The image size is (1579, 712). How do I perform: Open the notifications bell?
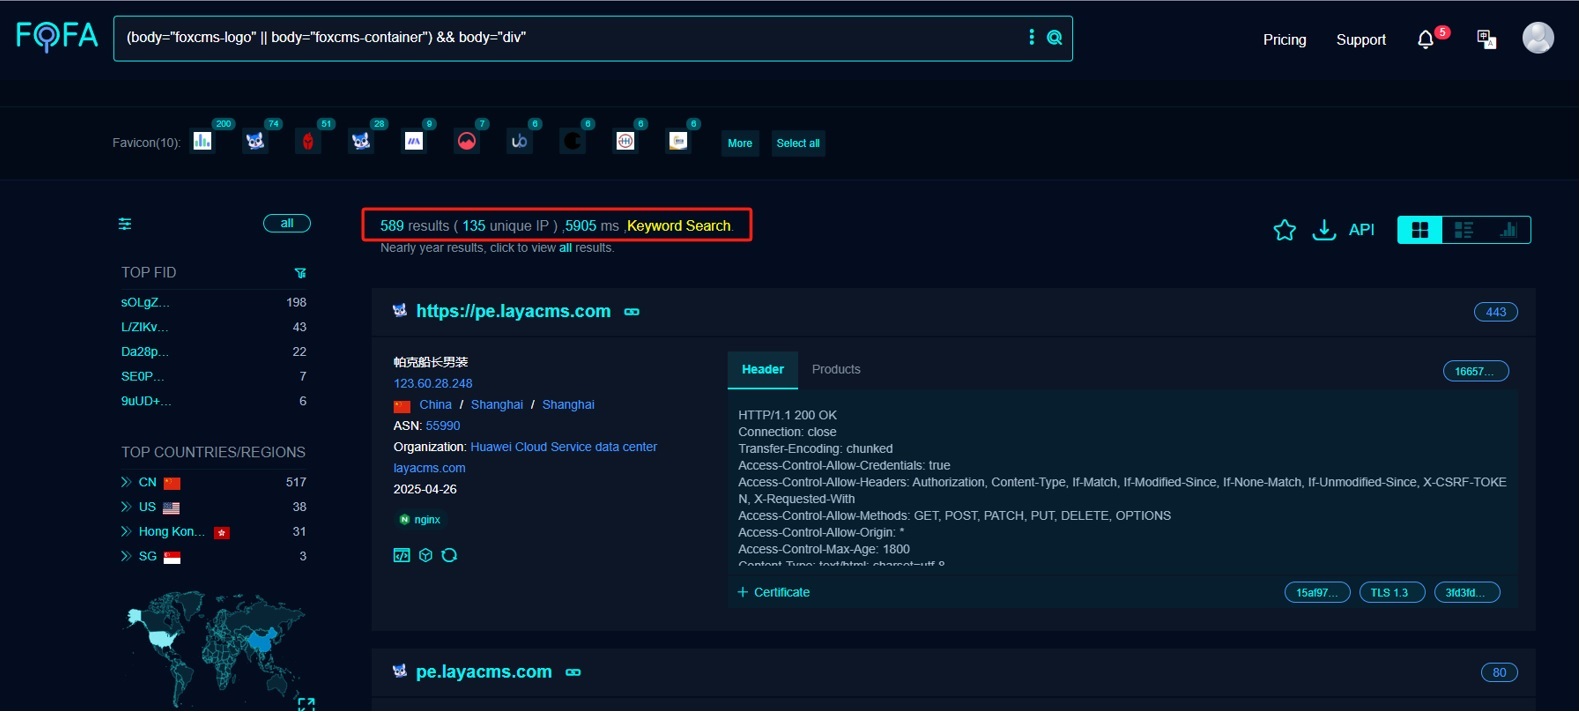(1425, 40)
